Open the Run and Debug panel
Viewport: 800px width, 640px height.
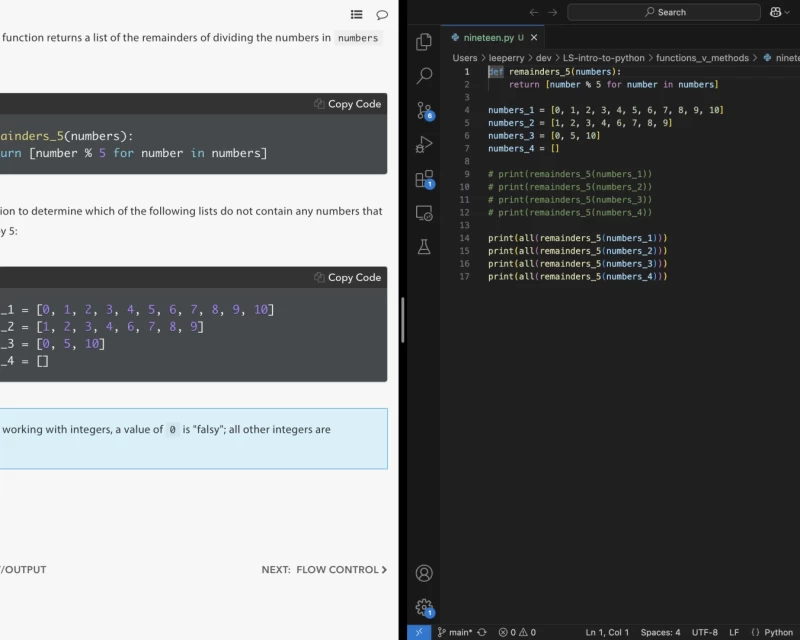tap(424, 143)
